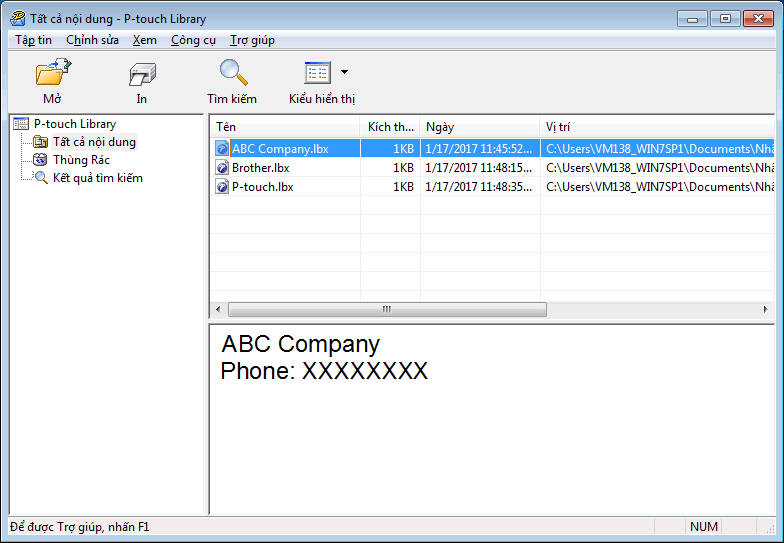Open the Tập tin menu
This screenshot has width=784, height=543.
click(x=34, y=40)
